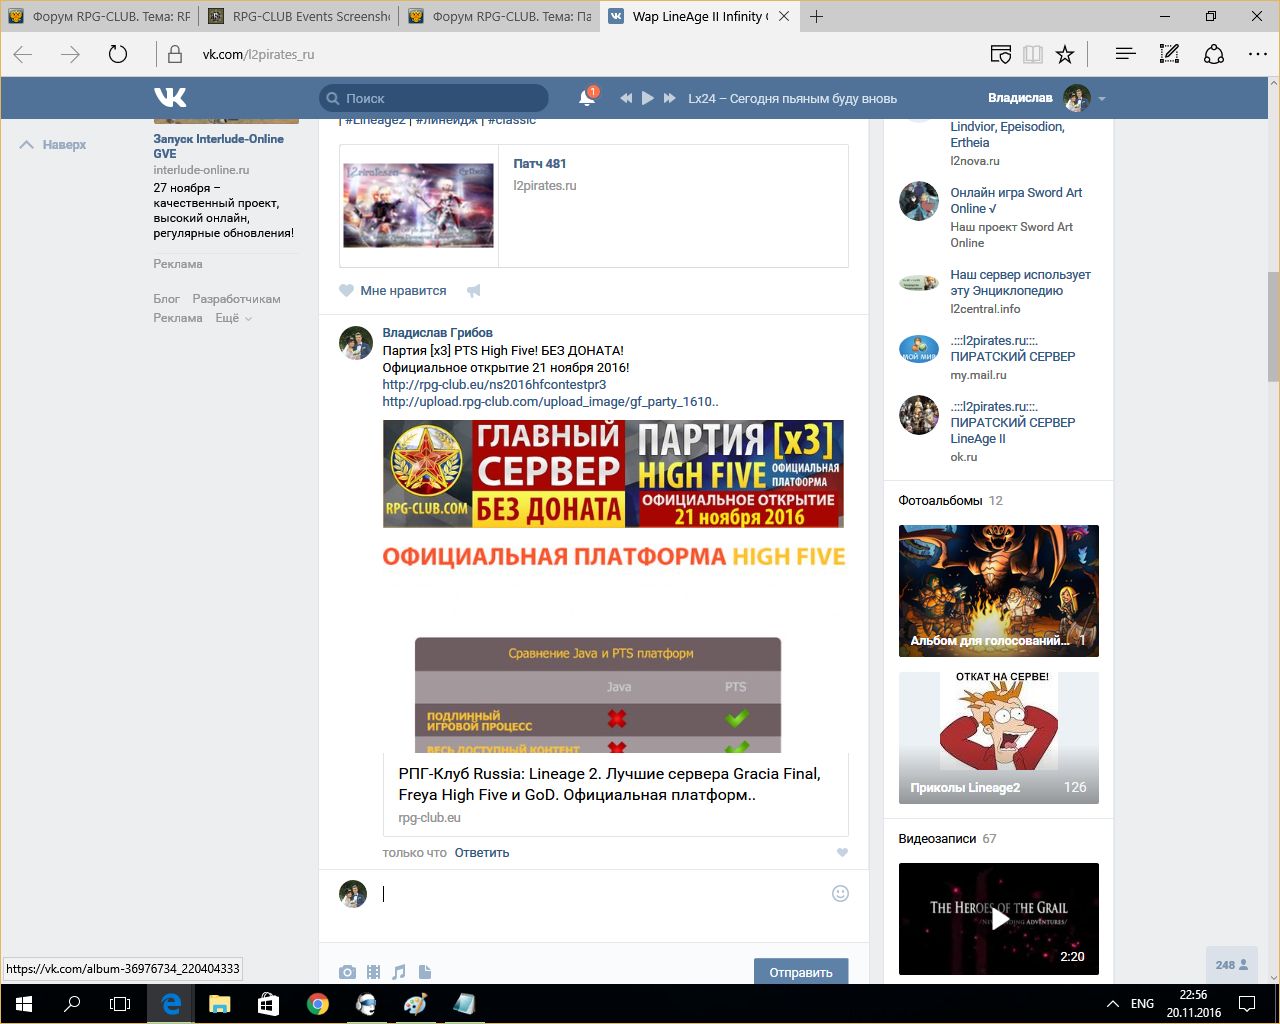Image resolution: width=1280 pixels, height=1024 pixels.
Task: Open Edge Hub lines icon
Action: click(1125, 54)
